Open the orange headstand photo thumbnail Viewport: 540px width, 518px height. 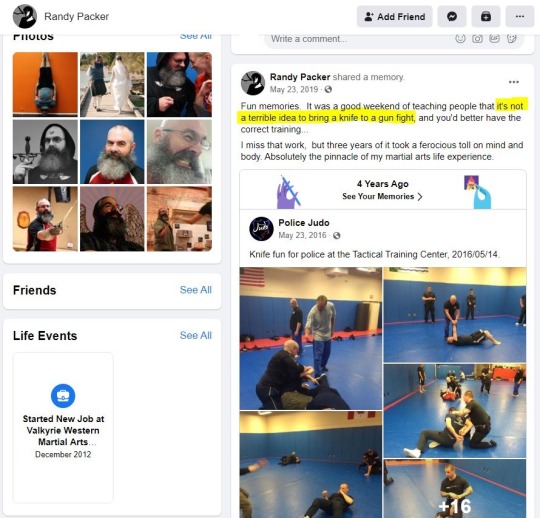45,84
